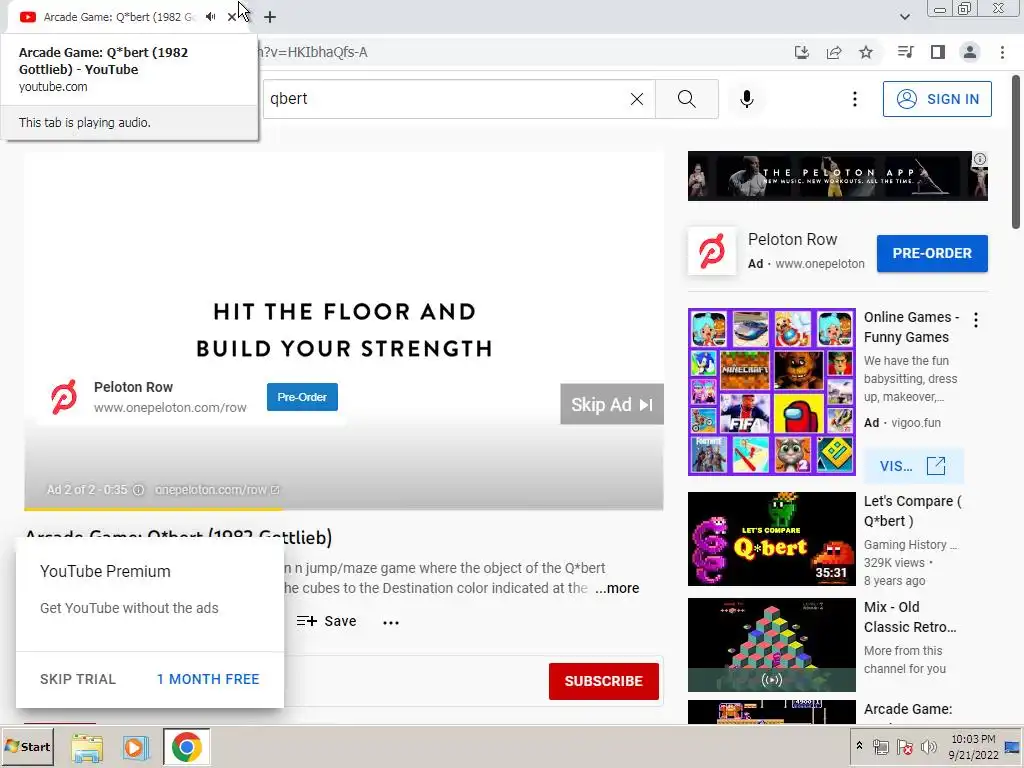Click the PRE-ORDER button in sidebar

pyautogui.click(x=932, y=253)
